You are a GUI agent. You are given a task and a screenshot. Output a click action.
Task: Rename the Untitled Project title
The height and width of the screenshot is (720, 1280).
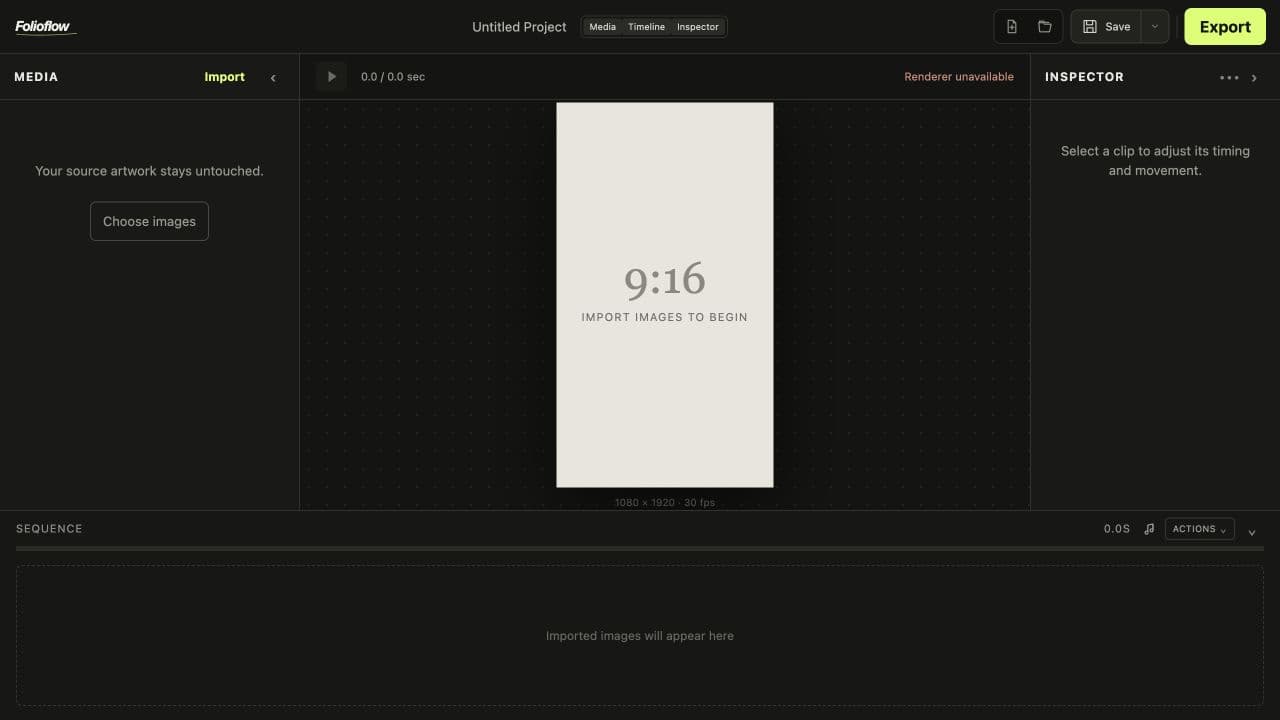[519, 27]
